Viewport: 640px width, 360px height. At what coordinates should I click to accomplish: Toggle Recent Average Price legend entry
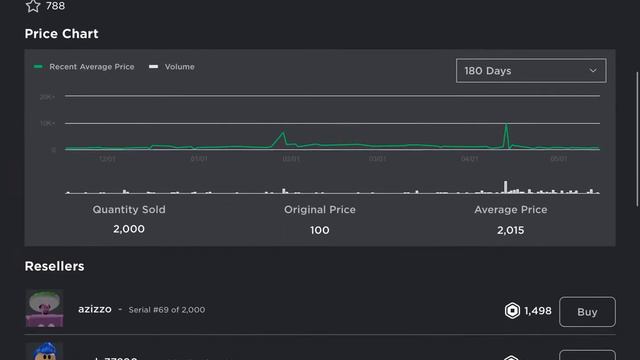[x=84, y=67]
